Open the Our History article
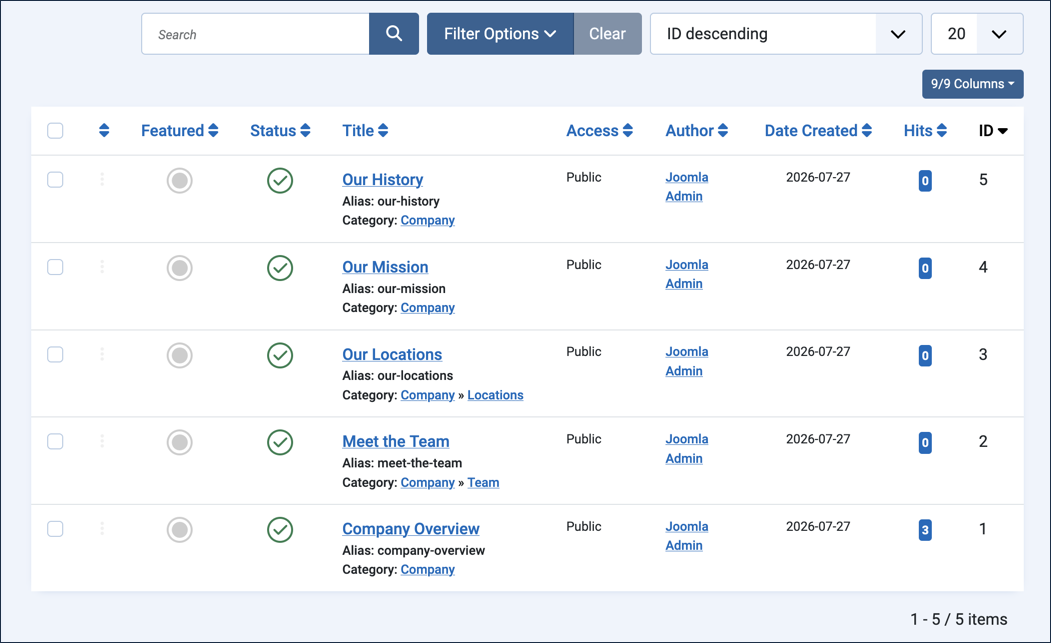 point(383,180)
